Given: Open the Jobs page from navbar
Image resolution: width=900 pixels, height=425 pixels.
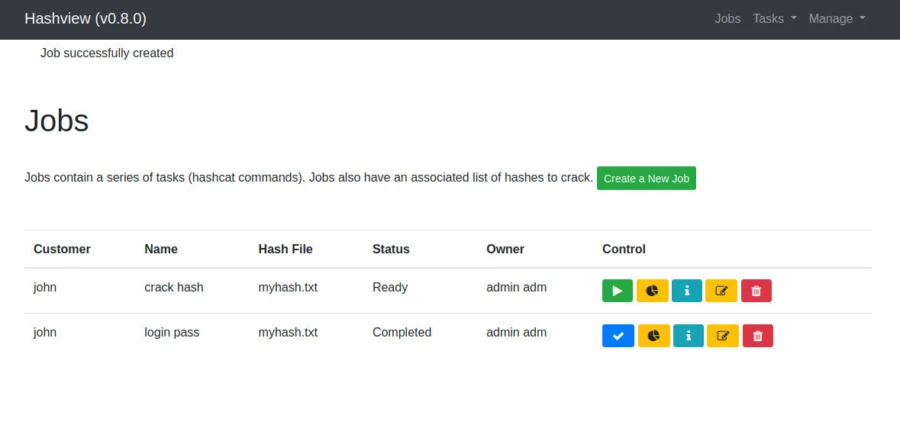Looking at the screenshot, I should point(728,19).
